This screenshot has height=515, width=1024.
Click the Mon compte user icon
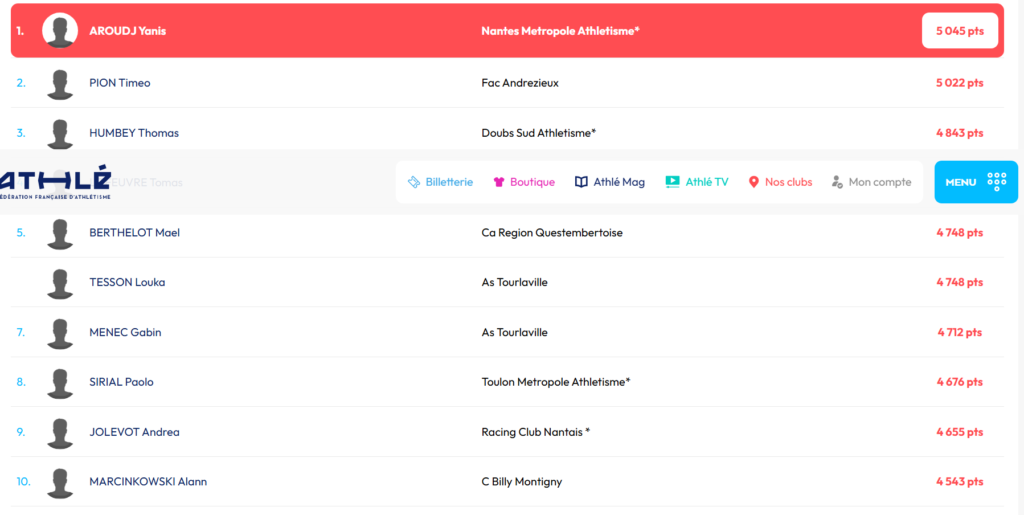pos(837,182)
